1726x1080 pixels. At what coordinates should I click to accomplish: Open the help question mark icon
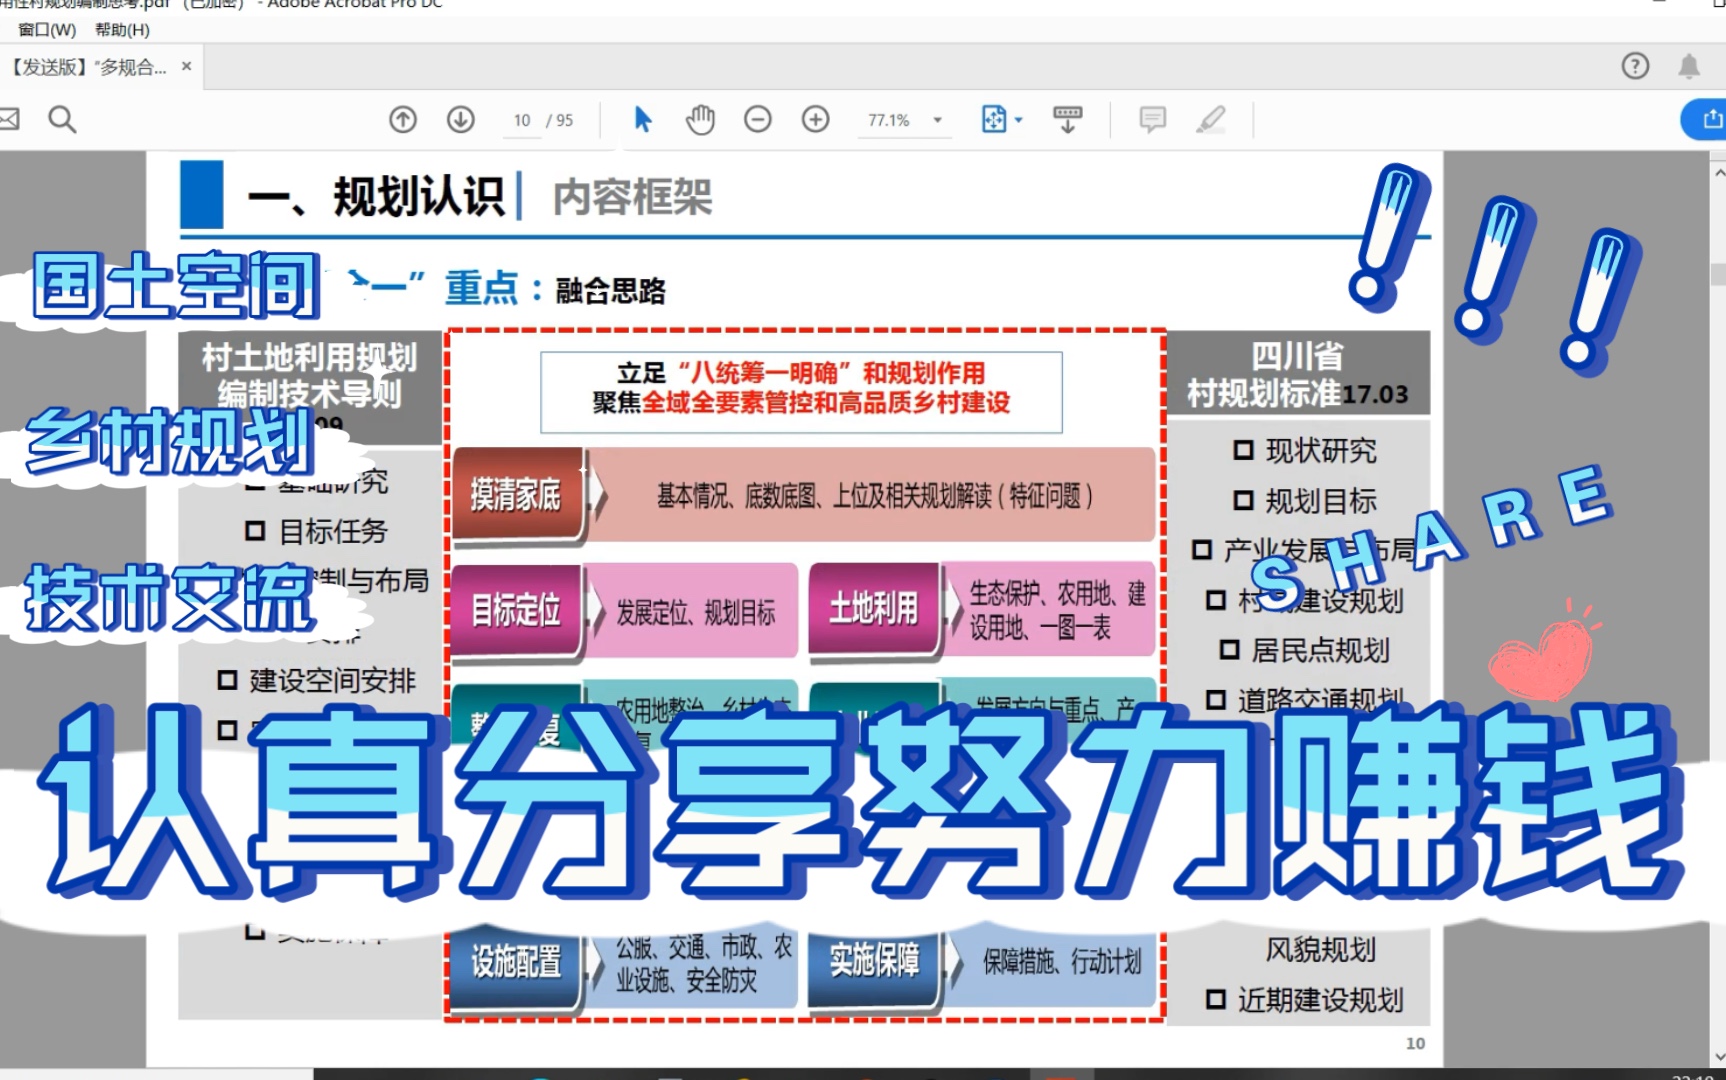(x=1635, y=66)
